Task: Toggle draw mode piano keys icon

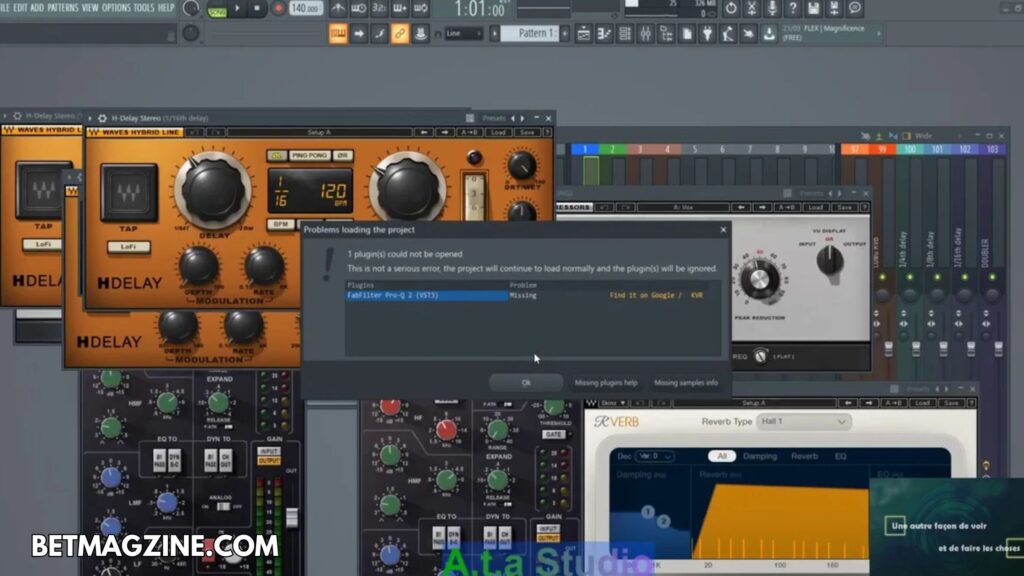Action: click(x=338, y=33)
